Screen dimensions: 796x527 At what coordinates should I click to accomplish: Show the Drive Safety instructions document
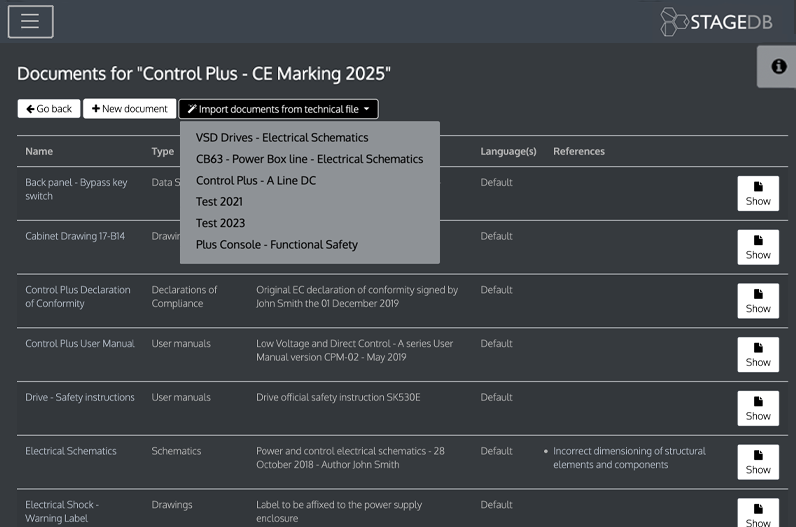[757, 408]
